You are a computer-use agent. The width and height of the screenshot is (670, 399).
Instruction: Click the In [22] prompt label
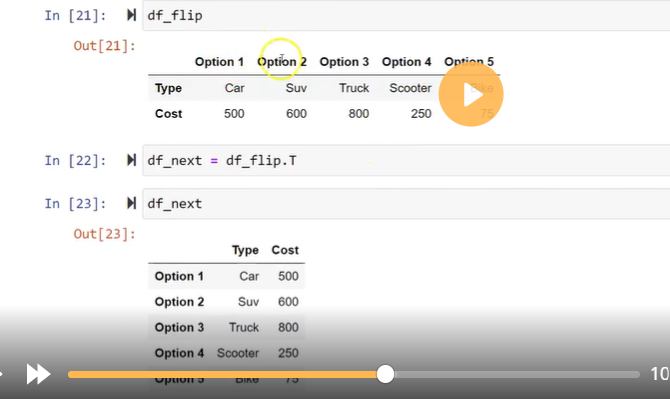click(x=75, y=161)
